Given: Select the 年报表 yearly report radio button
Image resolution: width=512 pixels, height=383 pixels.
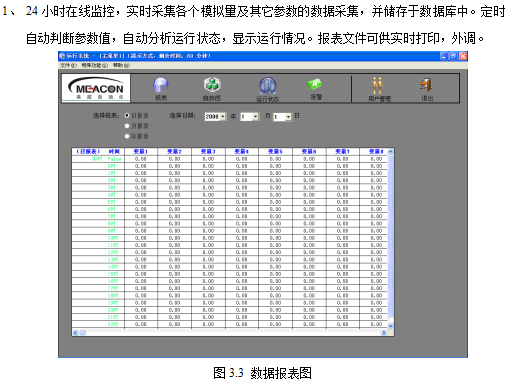Looking at the screenshot, I should tap(127, 136).
